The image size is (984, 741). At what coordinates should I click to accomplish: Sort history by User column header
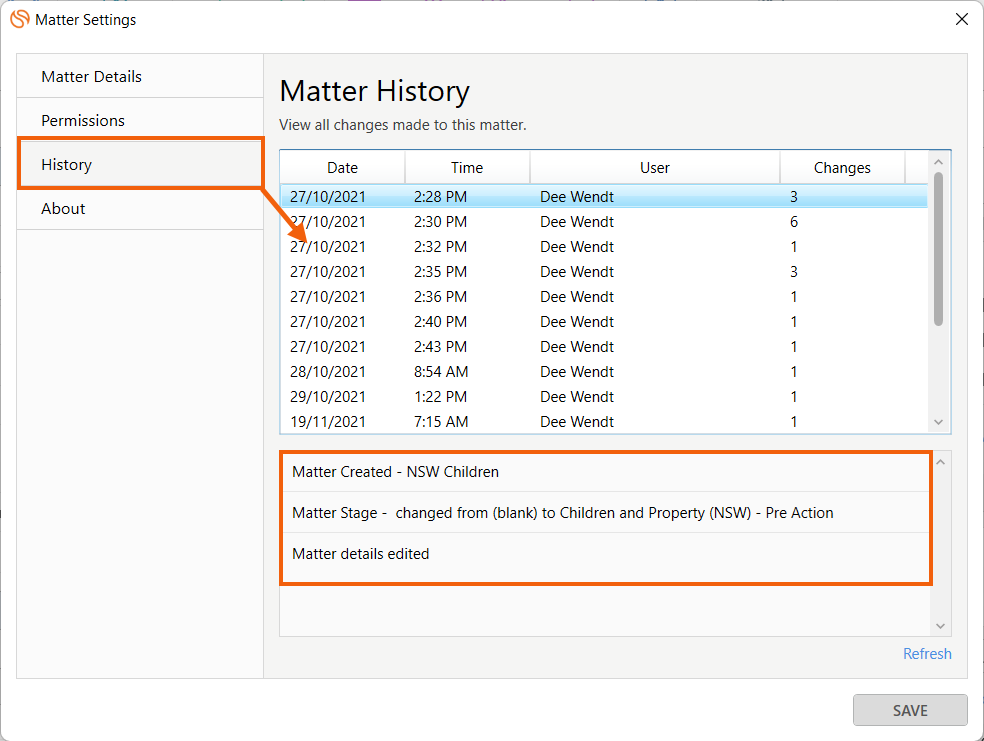(655, 168)
